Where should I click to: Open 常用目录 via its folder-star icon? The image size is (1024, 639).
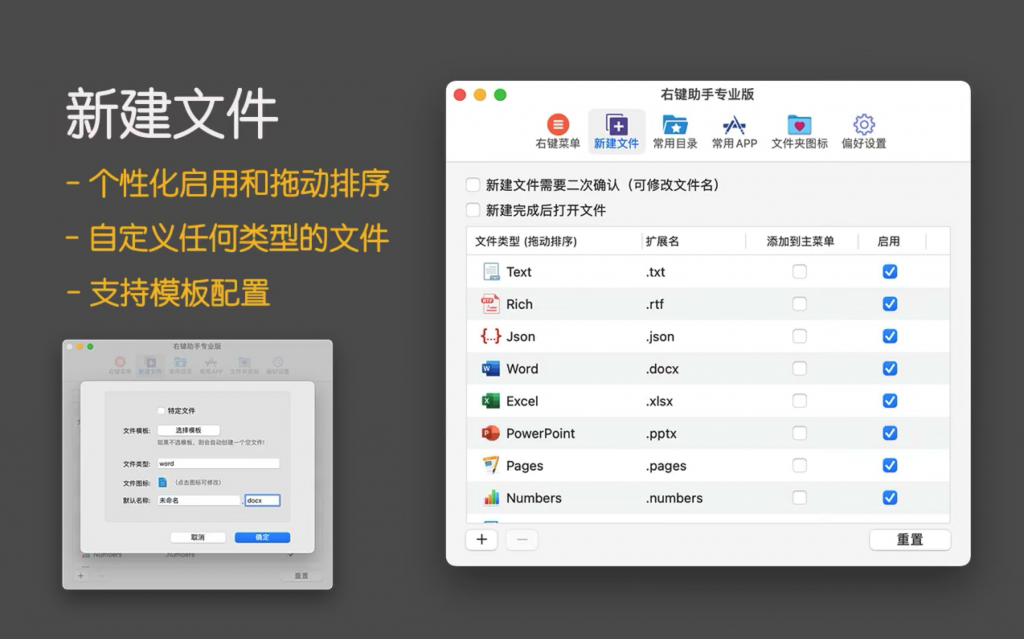point(675,125)
